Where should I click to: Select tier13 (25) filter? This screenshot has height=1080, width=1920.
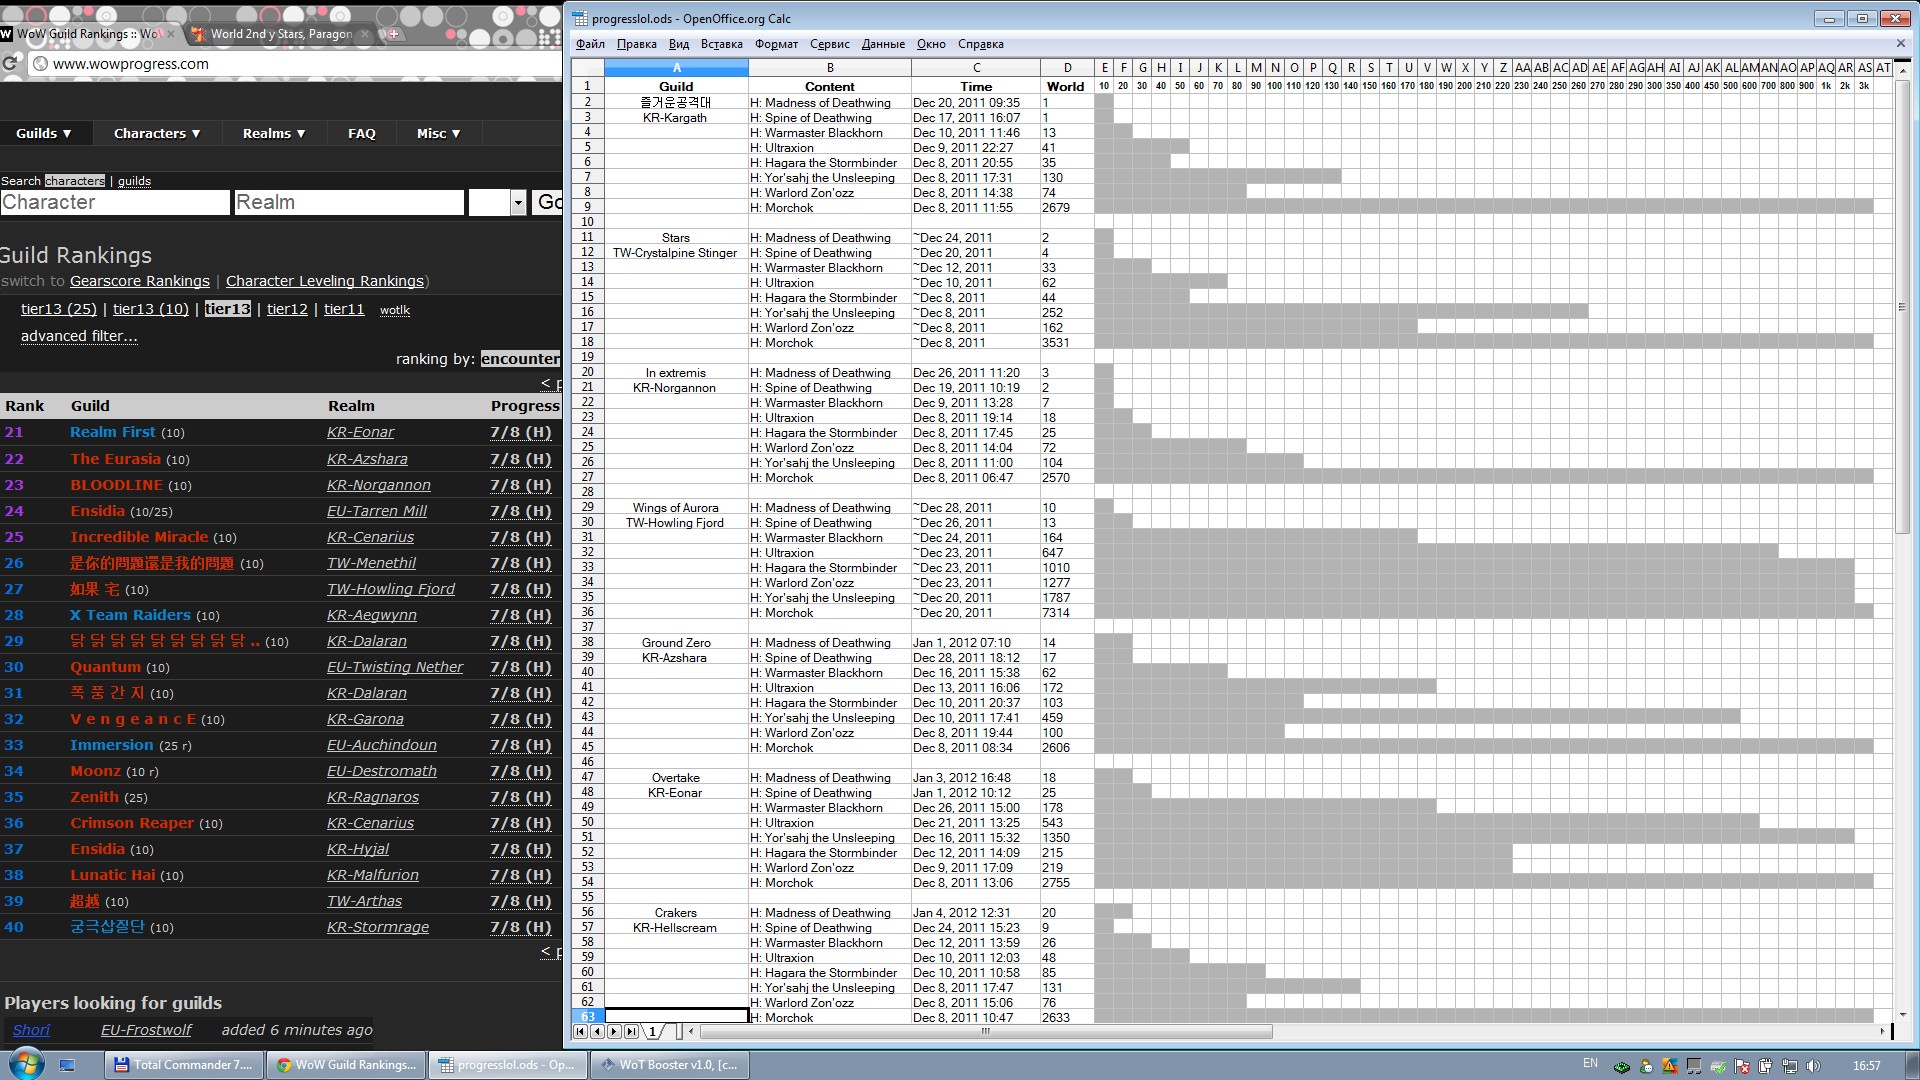59,309
